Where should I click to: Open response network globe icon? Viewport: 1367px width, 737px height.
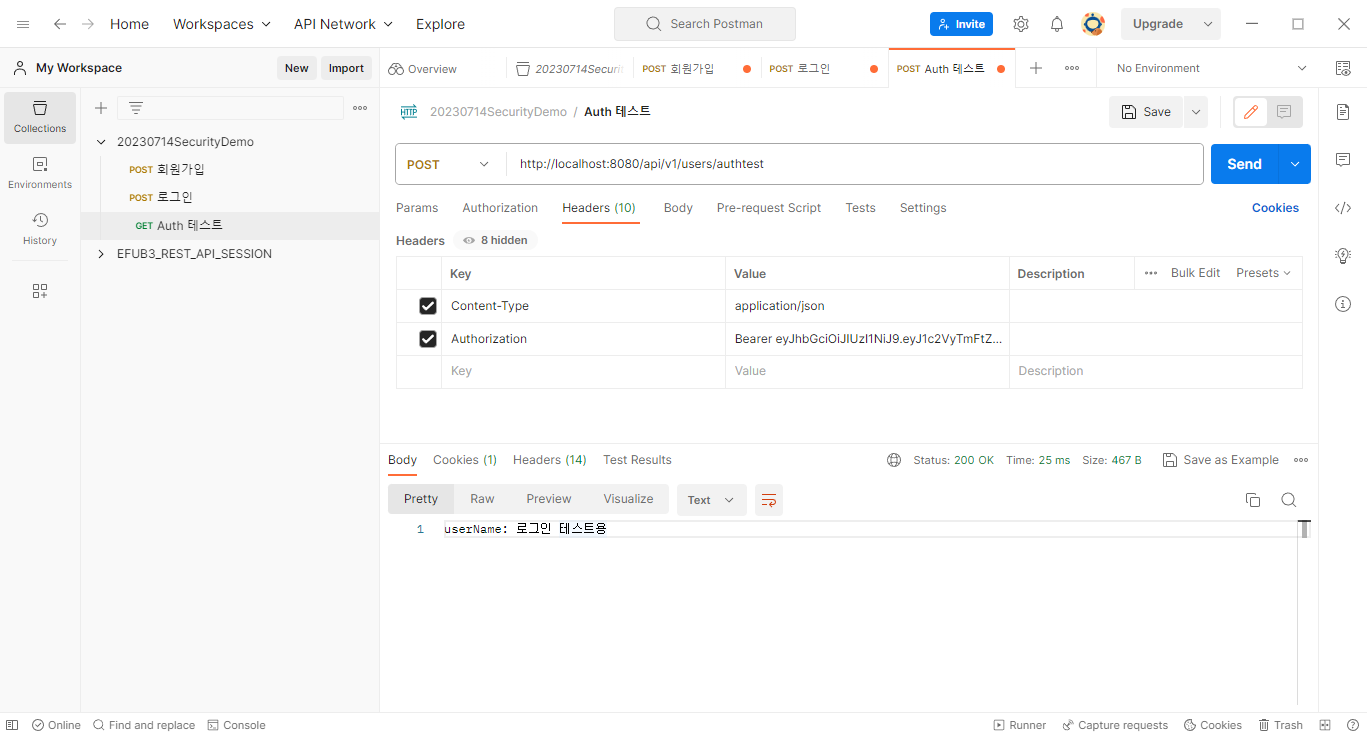pyautogui.click(x=894, y=460)
